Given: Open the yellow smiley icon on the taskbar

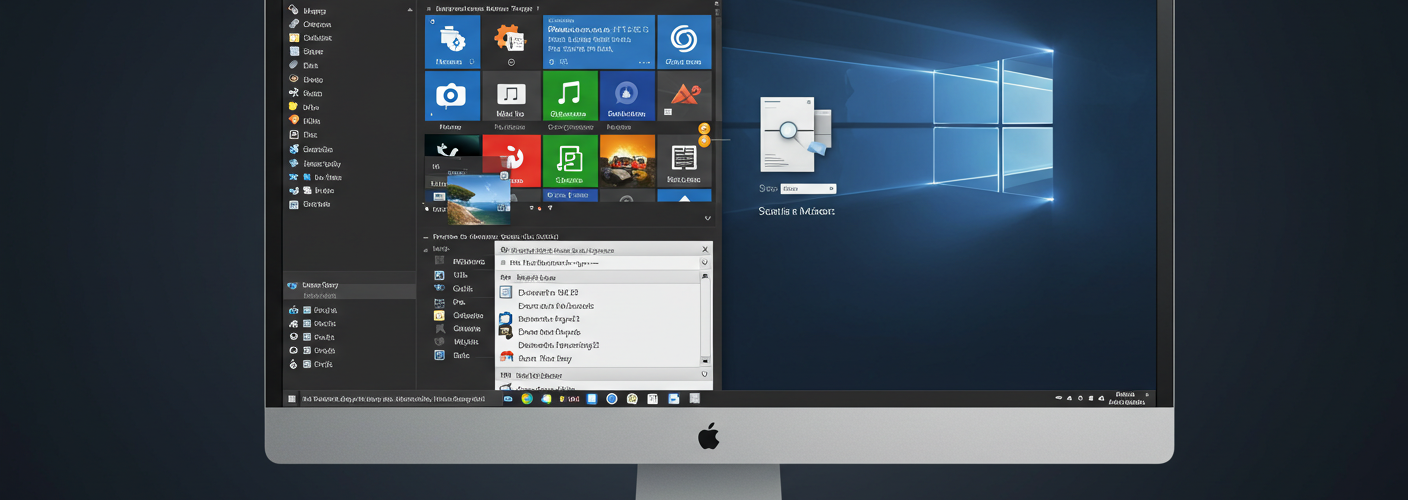Looking at the screenshot, I should click(x=632, y=399).
